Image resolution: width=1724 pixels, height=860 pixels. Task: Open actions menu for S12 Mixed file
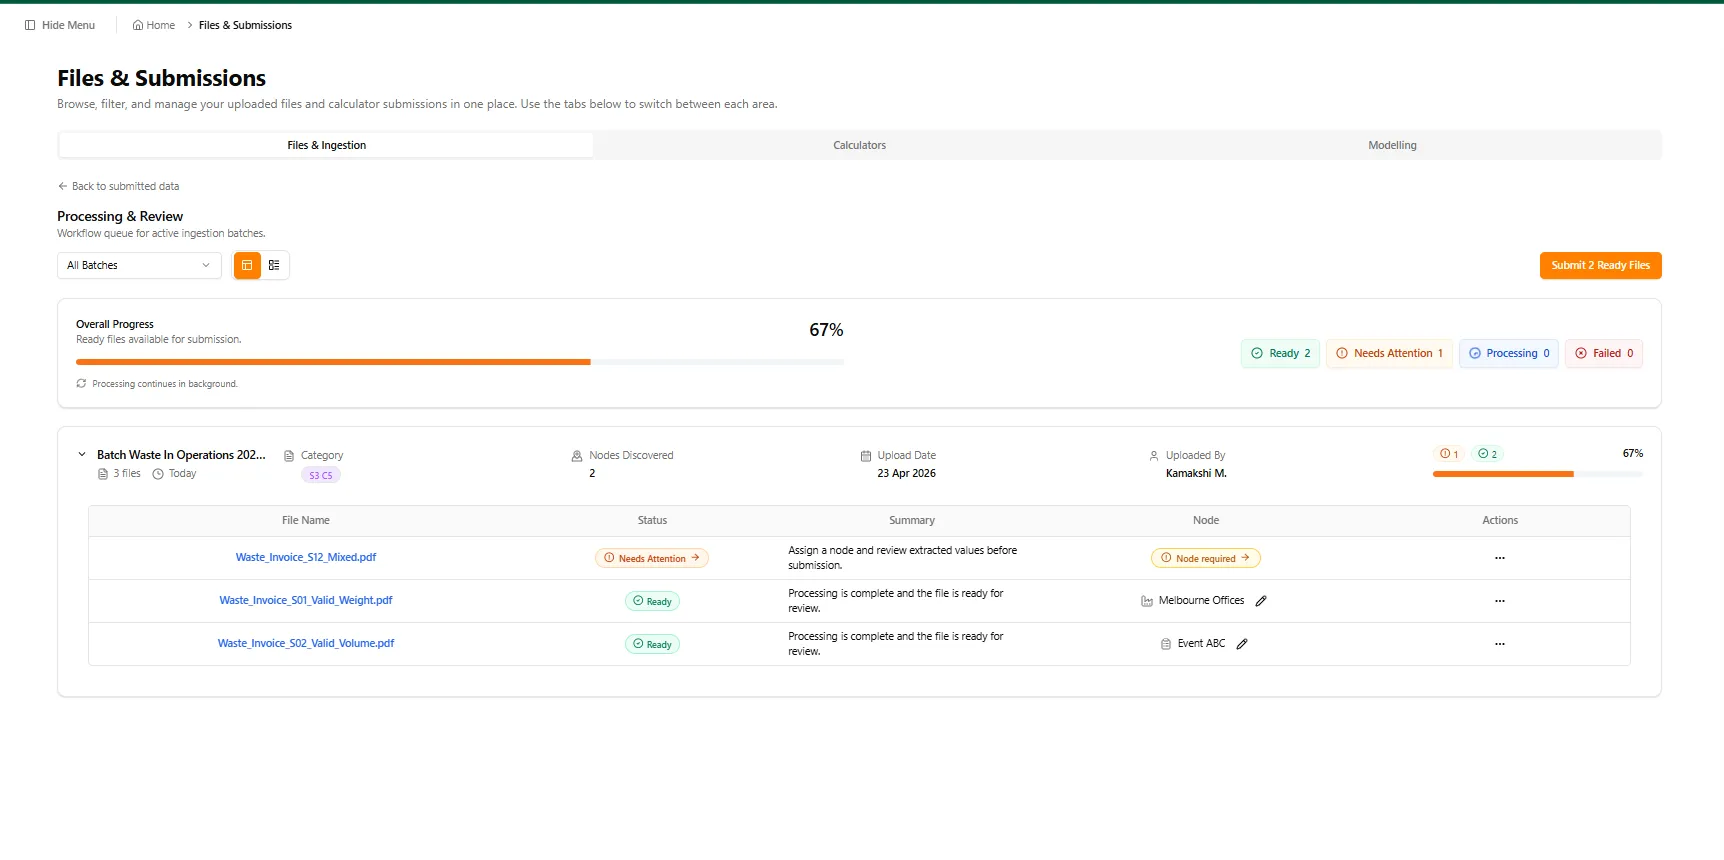pos(1499,558)
